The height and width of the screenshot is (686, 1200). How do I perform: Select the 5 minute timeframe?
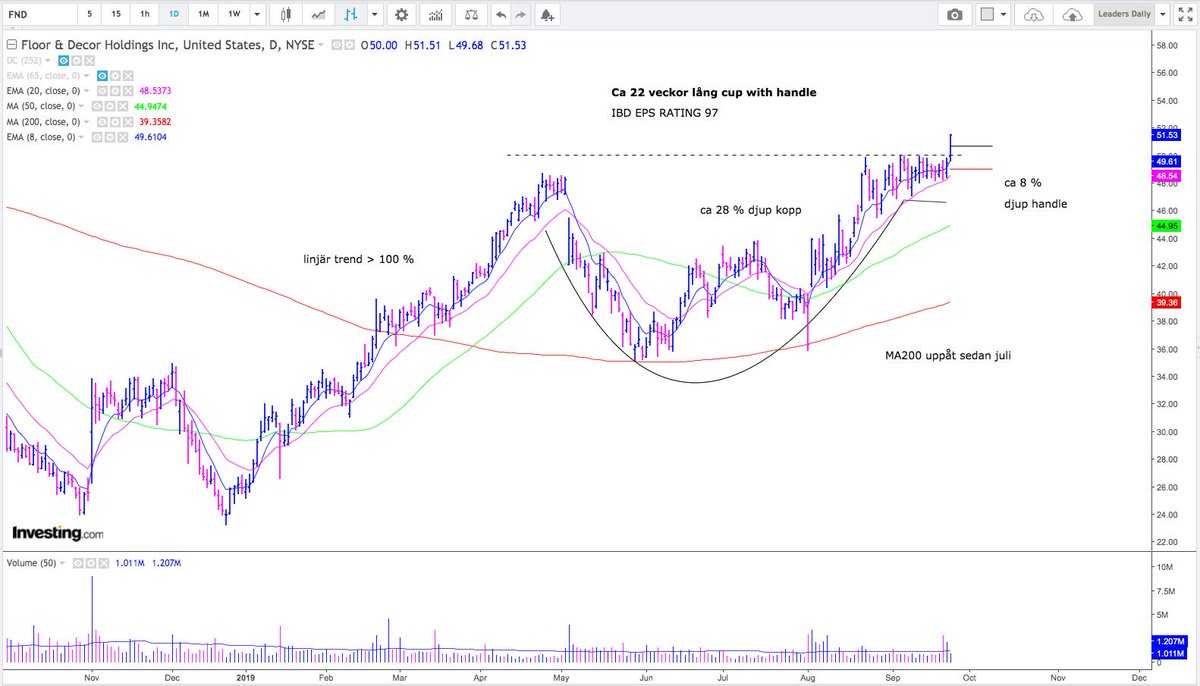point(91,15)
